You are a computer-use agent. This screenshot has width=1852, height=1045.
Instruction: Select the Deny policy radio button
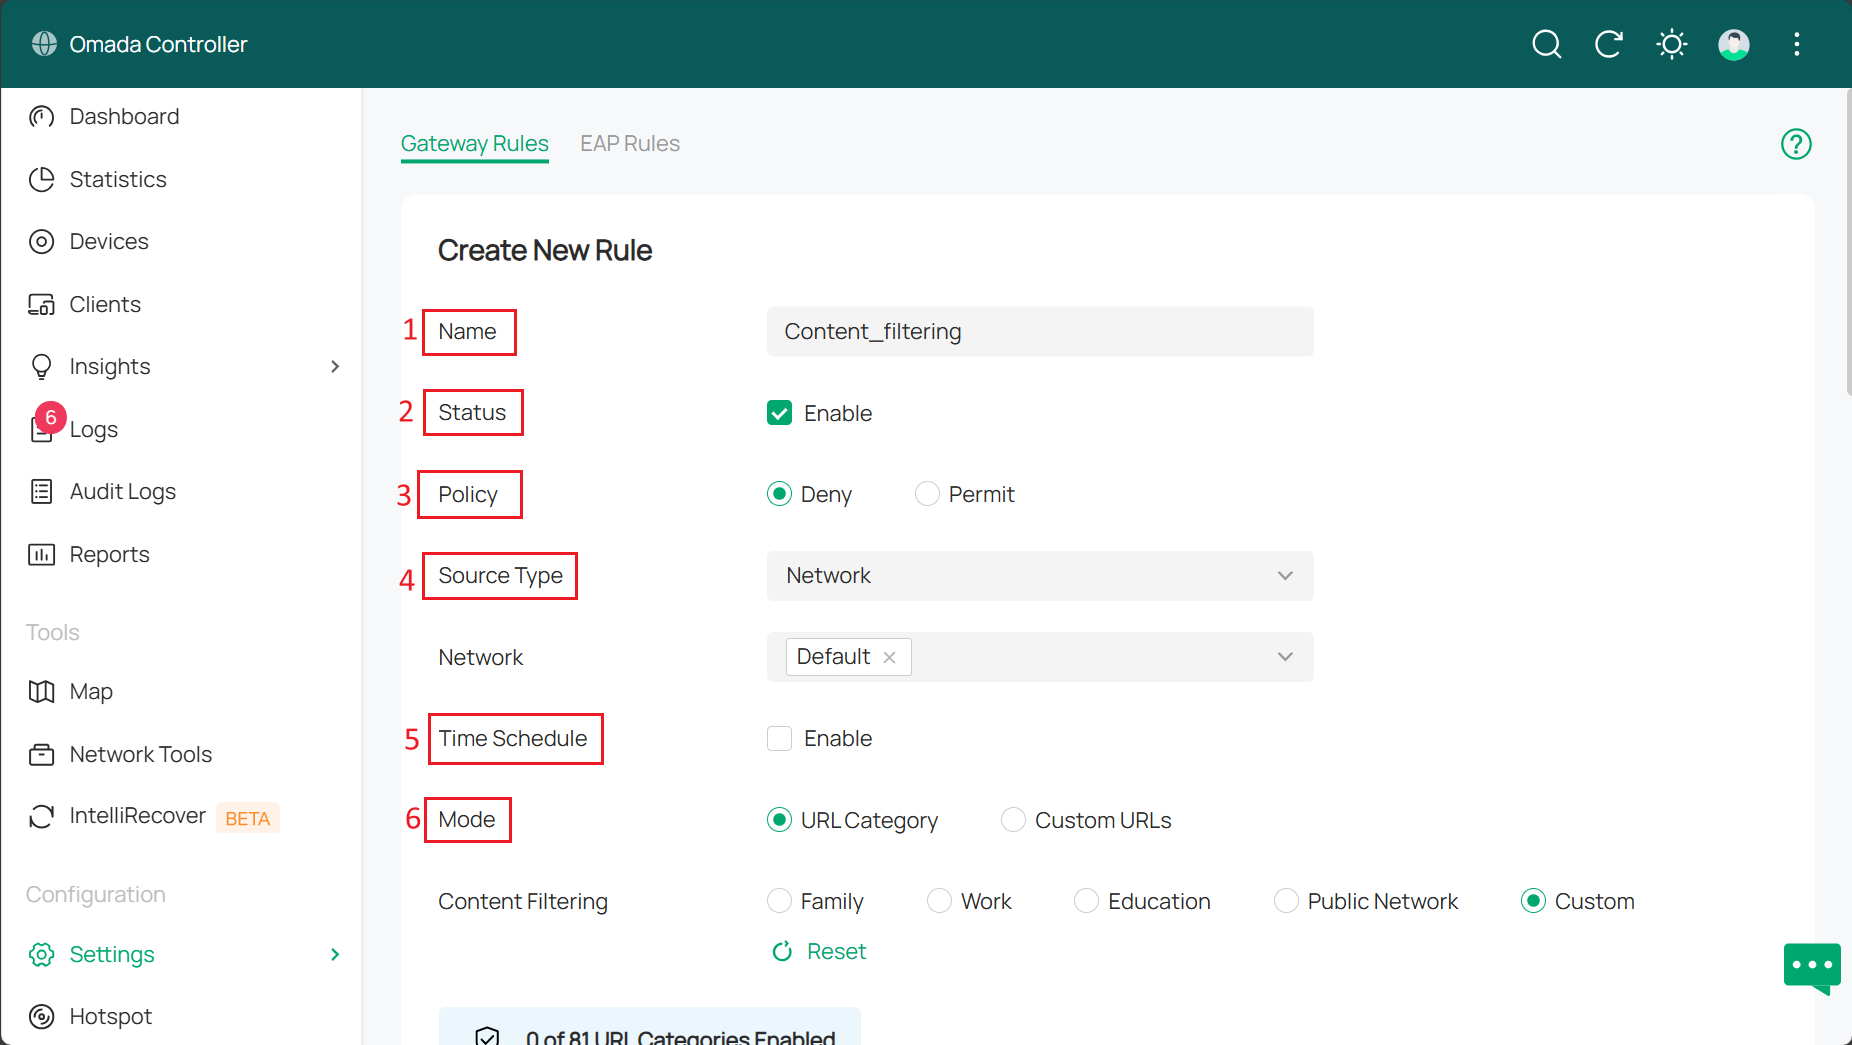779,494
